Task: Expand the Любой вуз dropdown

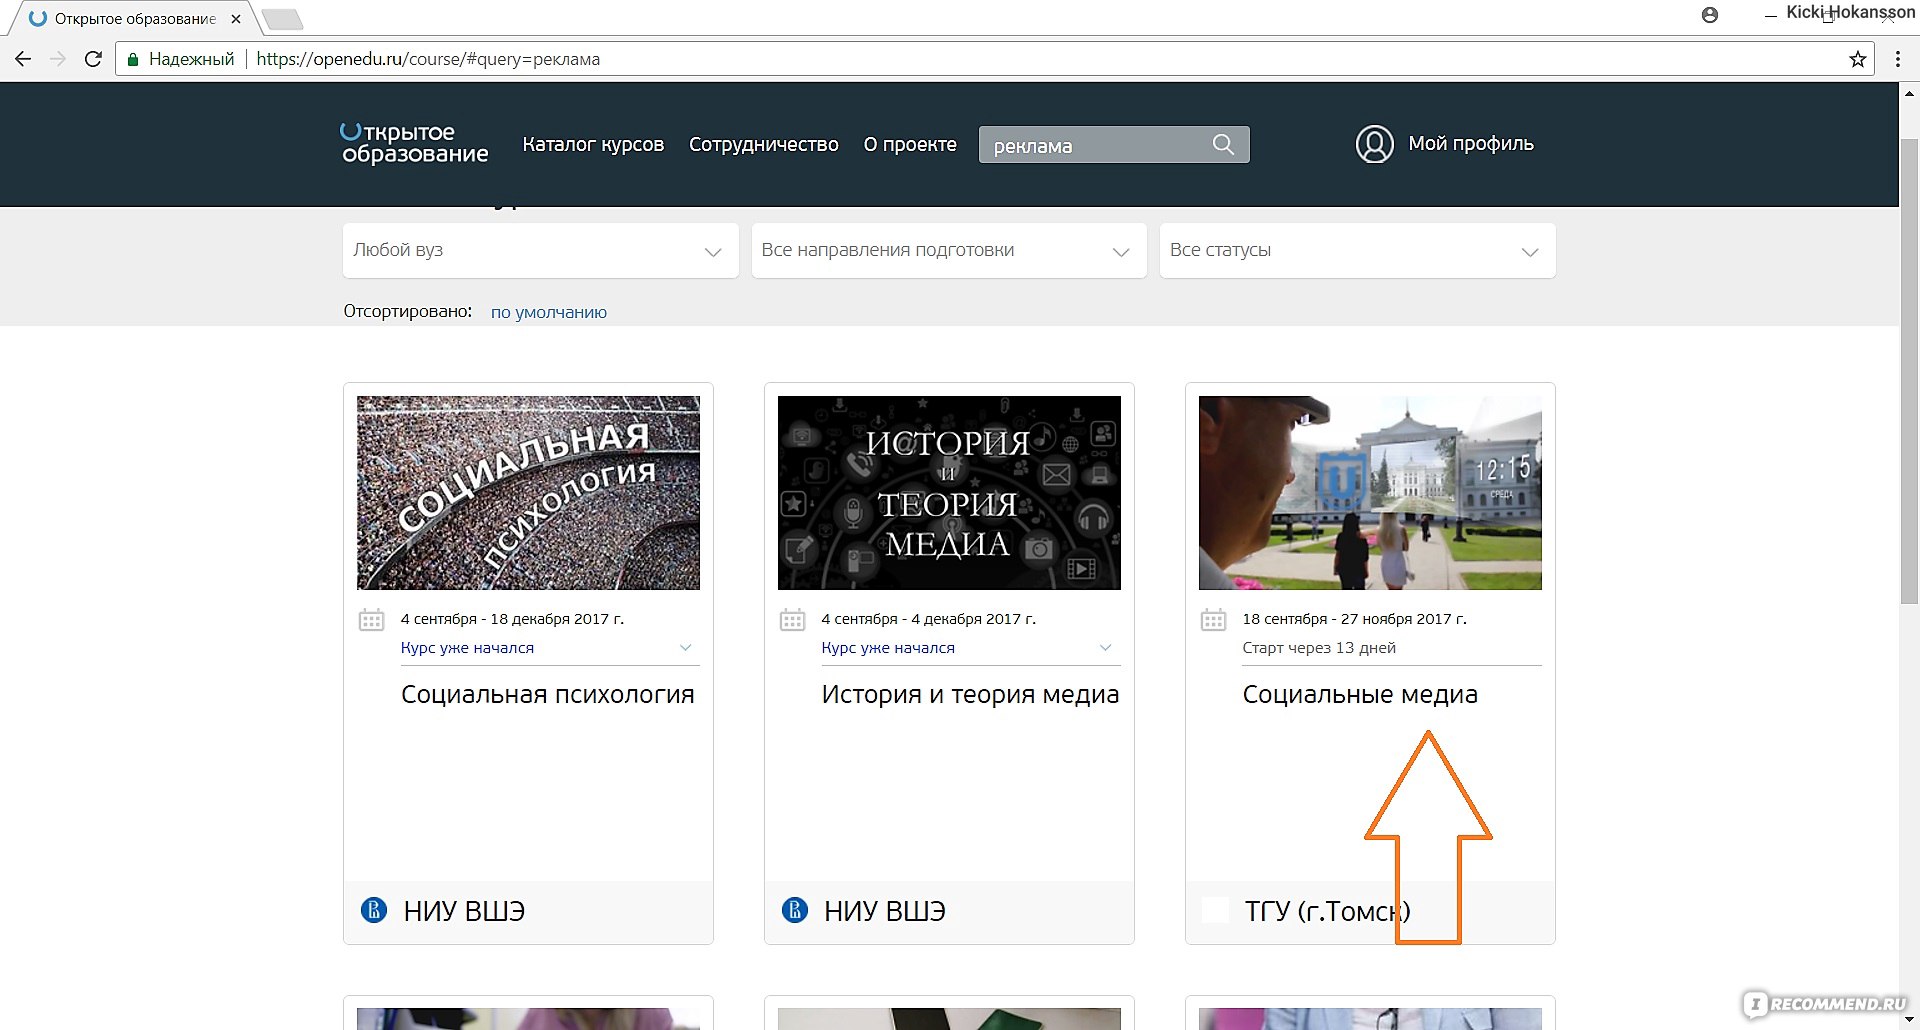Action: coord(540,250)
